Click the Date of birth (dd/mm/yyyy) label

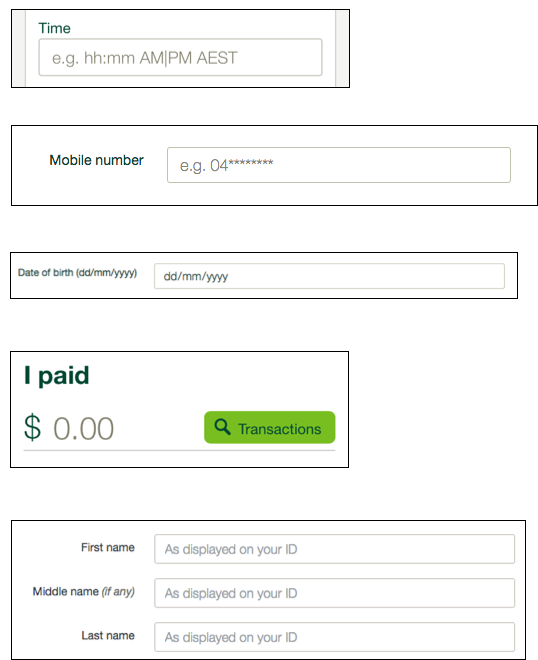[77, 273]
